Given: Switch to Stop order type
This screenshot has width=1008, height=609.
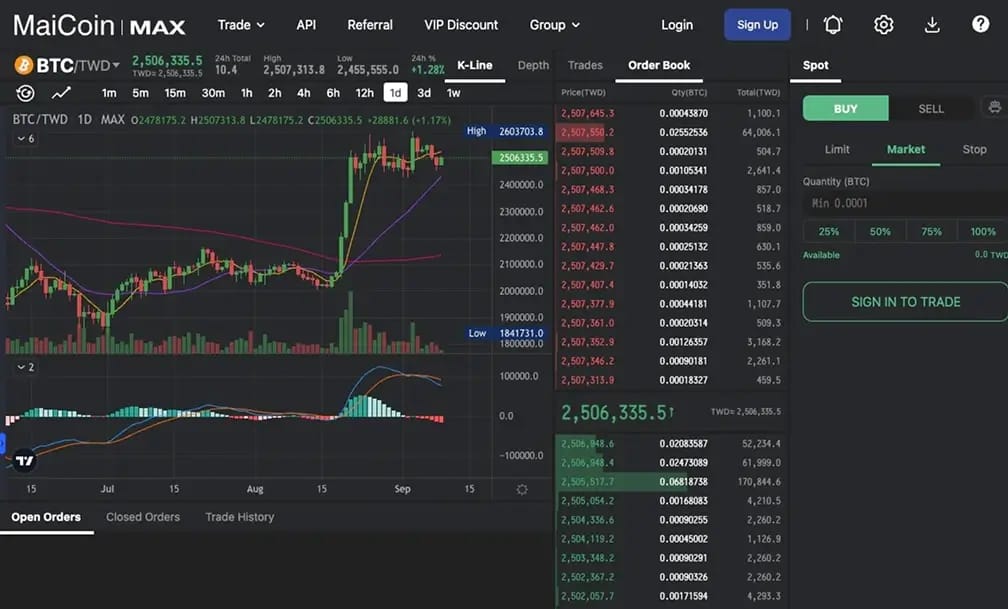Looking at the screenshot, I should (x=974, y=149).
